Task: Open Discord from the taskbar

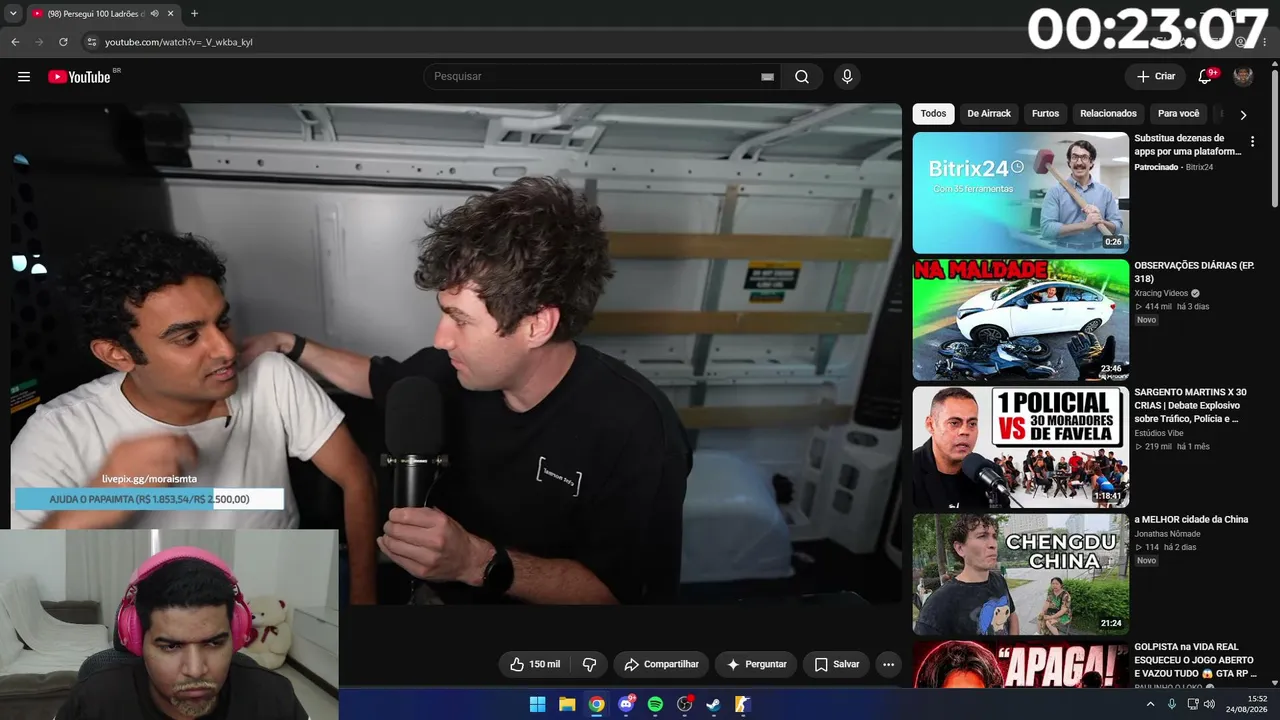Action: [626, 704]
